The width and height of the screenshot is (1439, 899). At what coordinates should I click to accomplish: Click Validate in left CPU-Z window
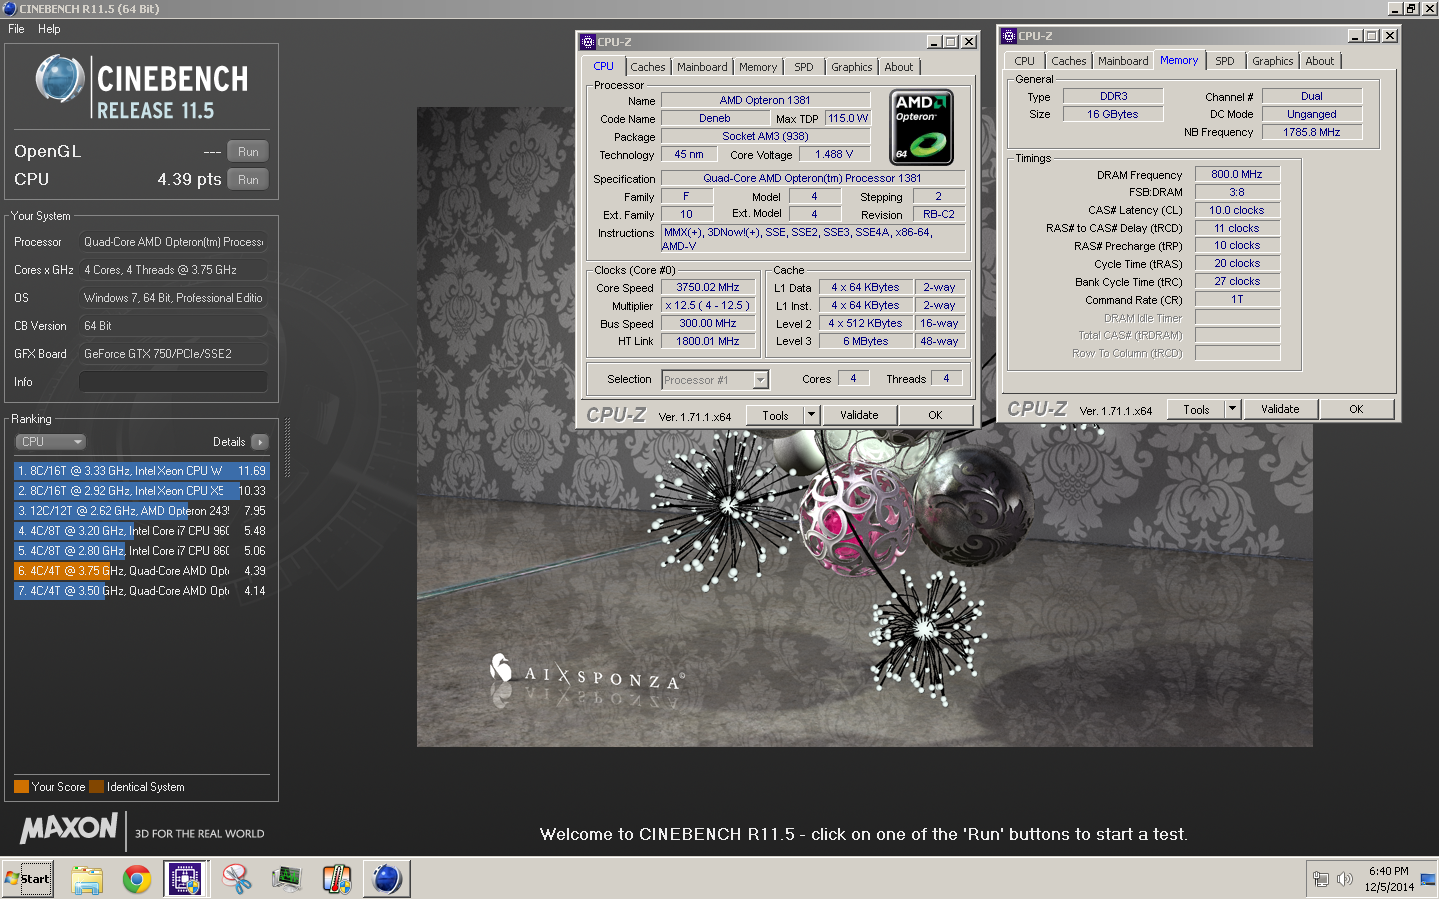click(x=859, y=415)
